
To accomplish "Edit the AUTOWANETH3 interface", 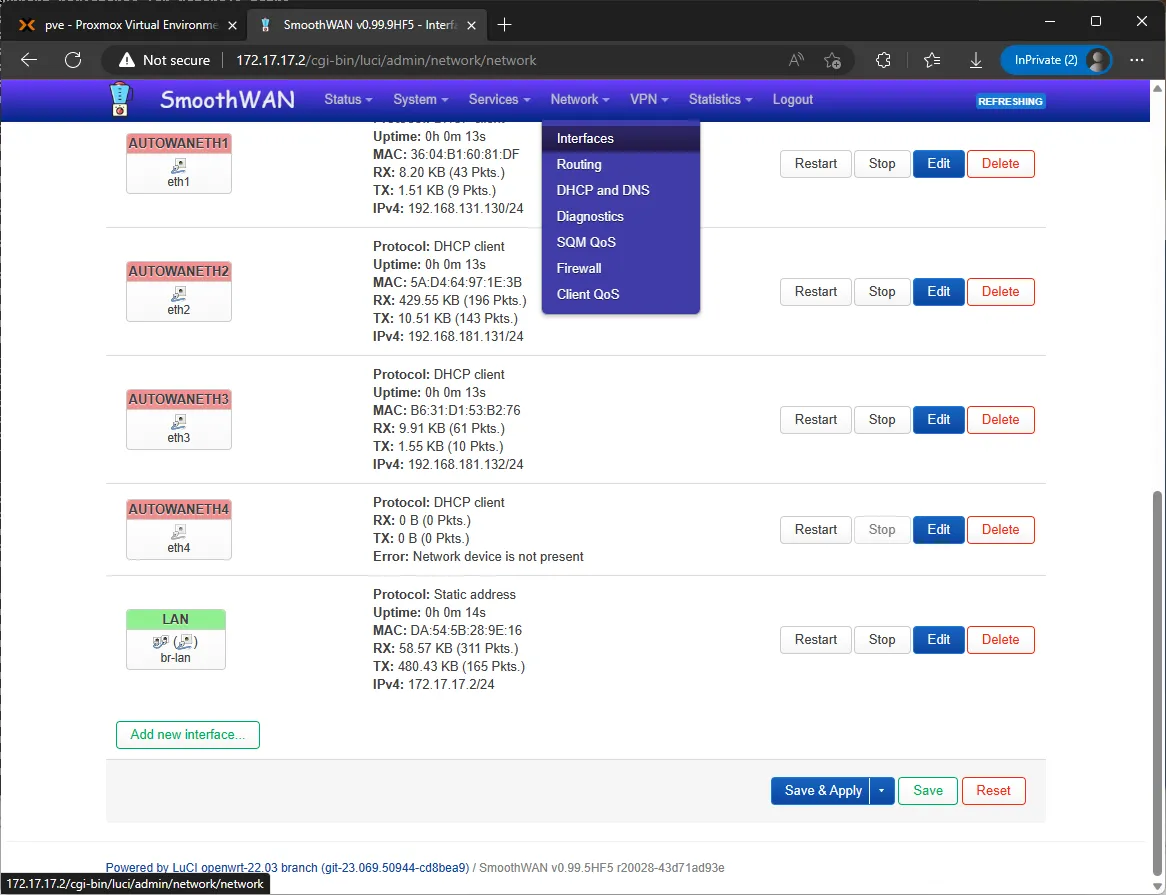I will (938, 420).
